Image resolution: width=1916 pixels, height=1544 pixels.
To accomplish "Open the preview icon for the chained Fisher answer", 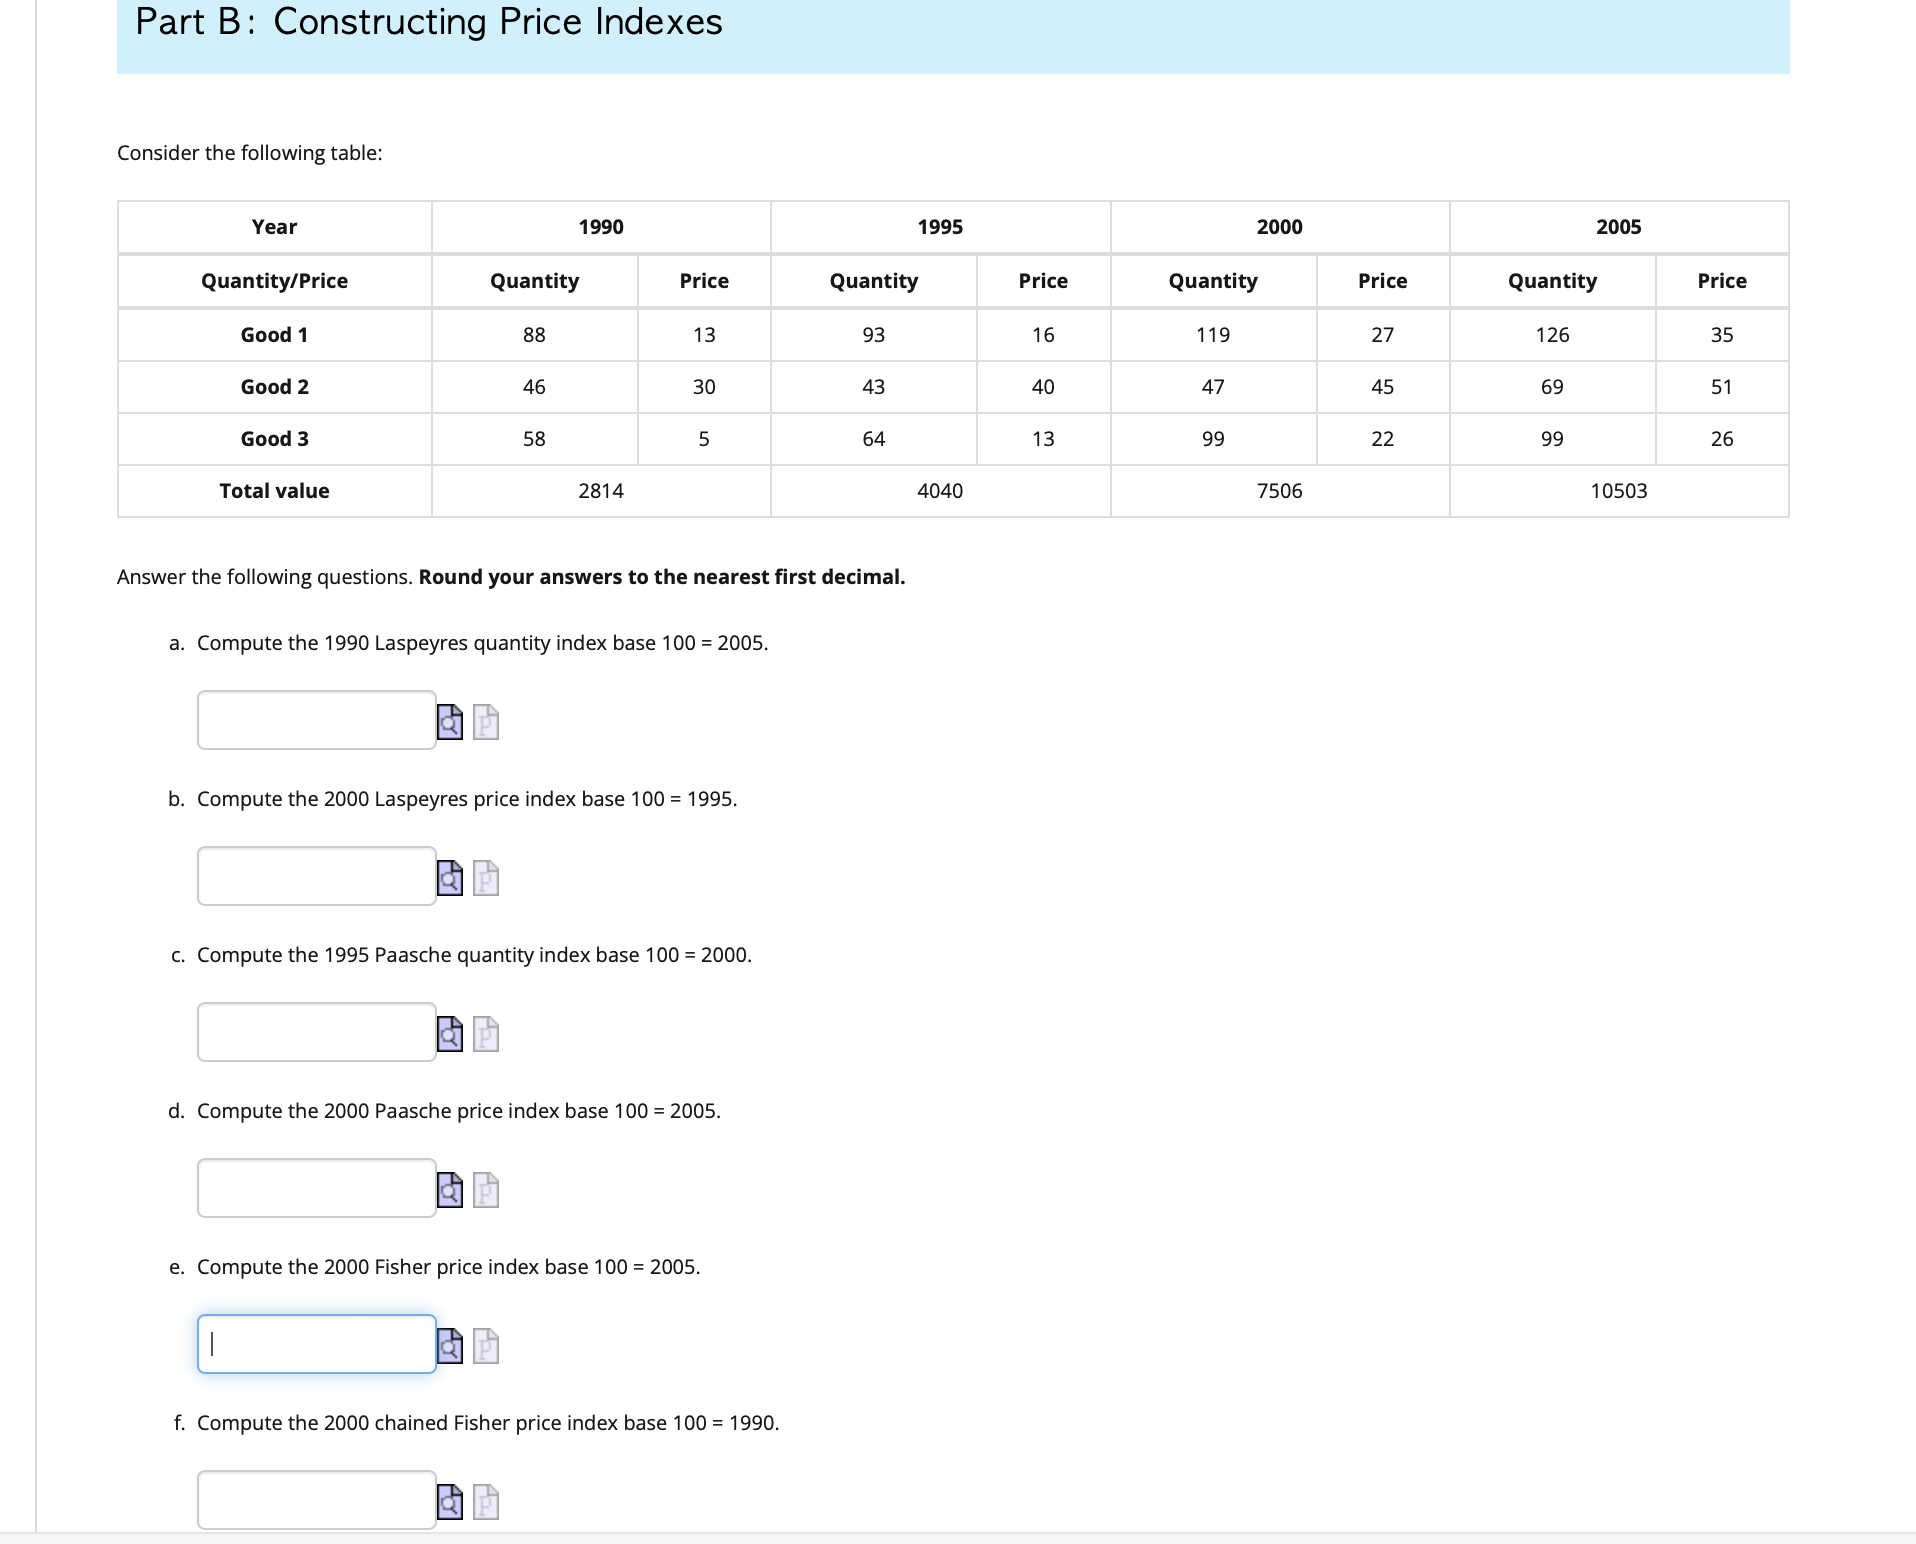I will pos(450,1500).
